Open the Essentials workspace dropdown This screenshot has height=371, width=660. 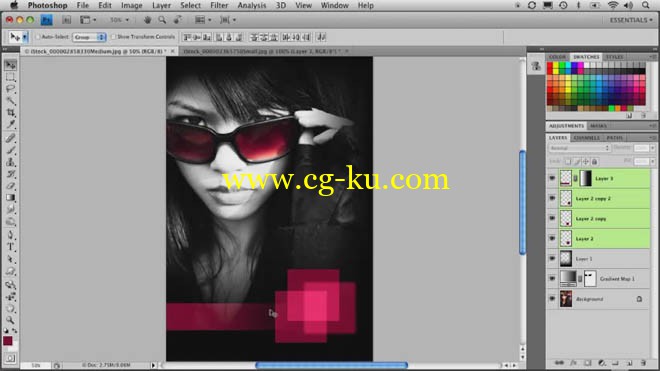coord(631,20)
